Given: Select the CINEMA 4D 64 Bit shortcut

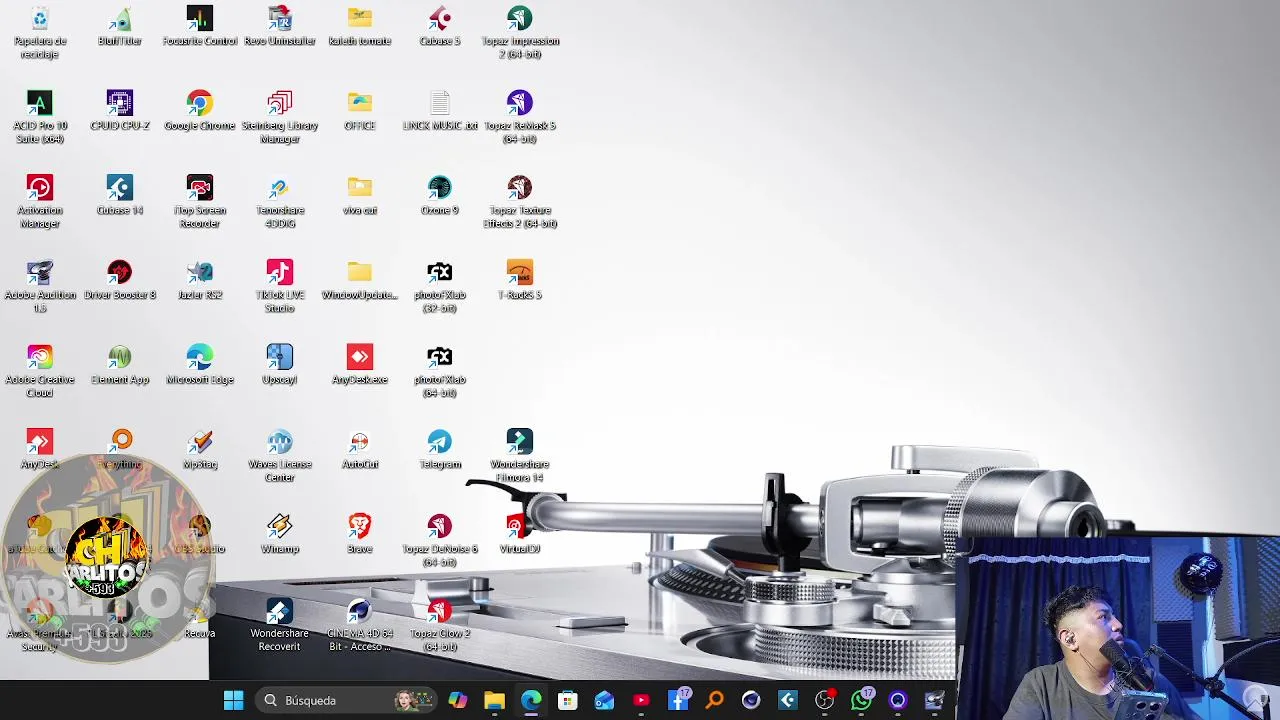Looking at the screenshot, I should pos(360,625).
